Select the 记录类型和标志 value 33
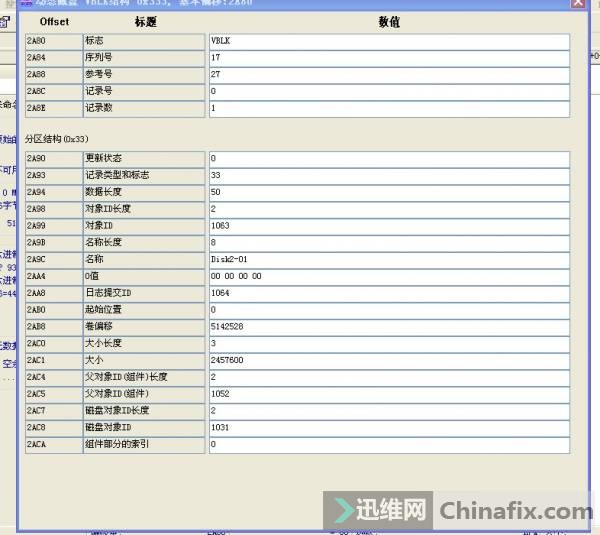600x535 pixels. pos(390,176)
